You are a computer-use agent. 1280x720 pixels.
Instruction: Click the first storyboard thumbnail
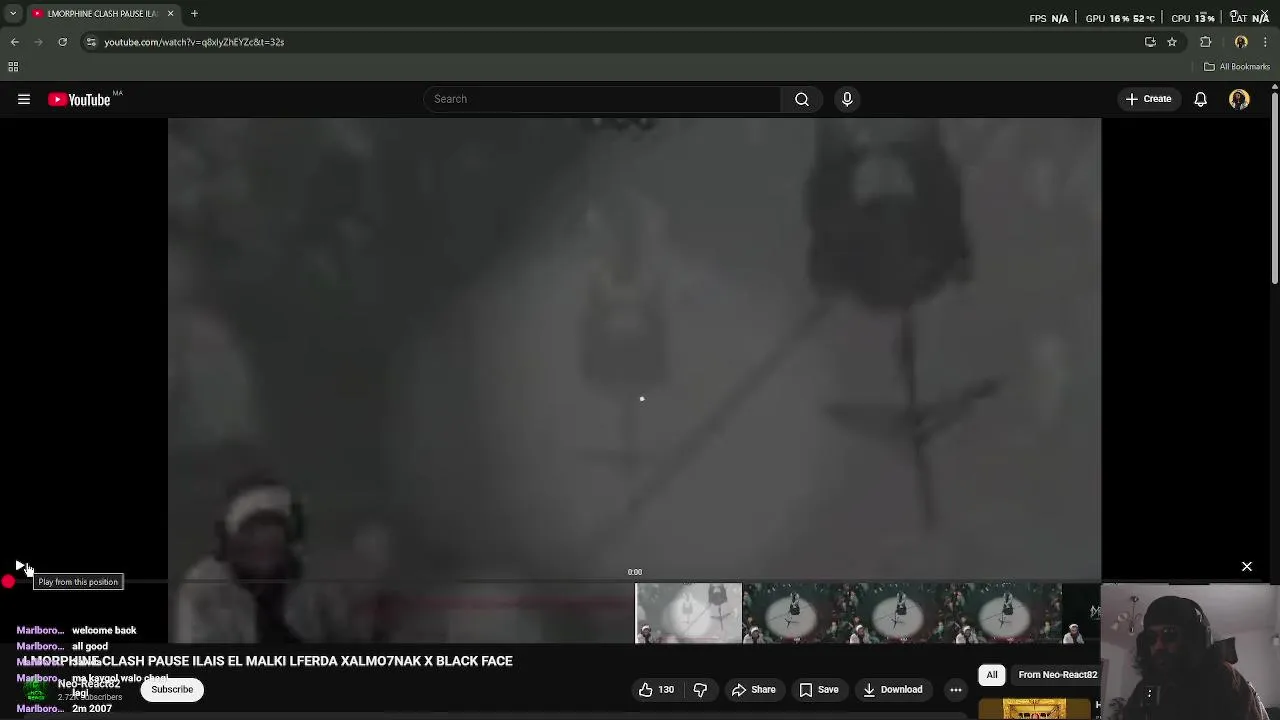[x=689, y=613]
